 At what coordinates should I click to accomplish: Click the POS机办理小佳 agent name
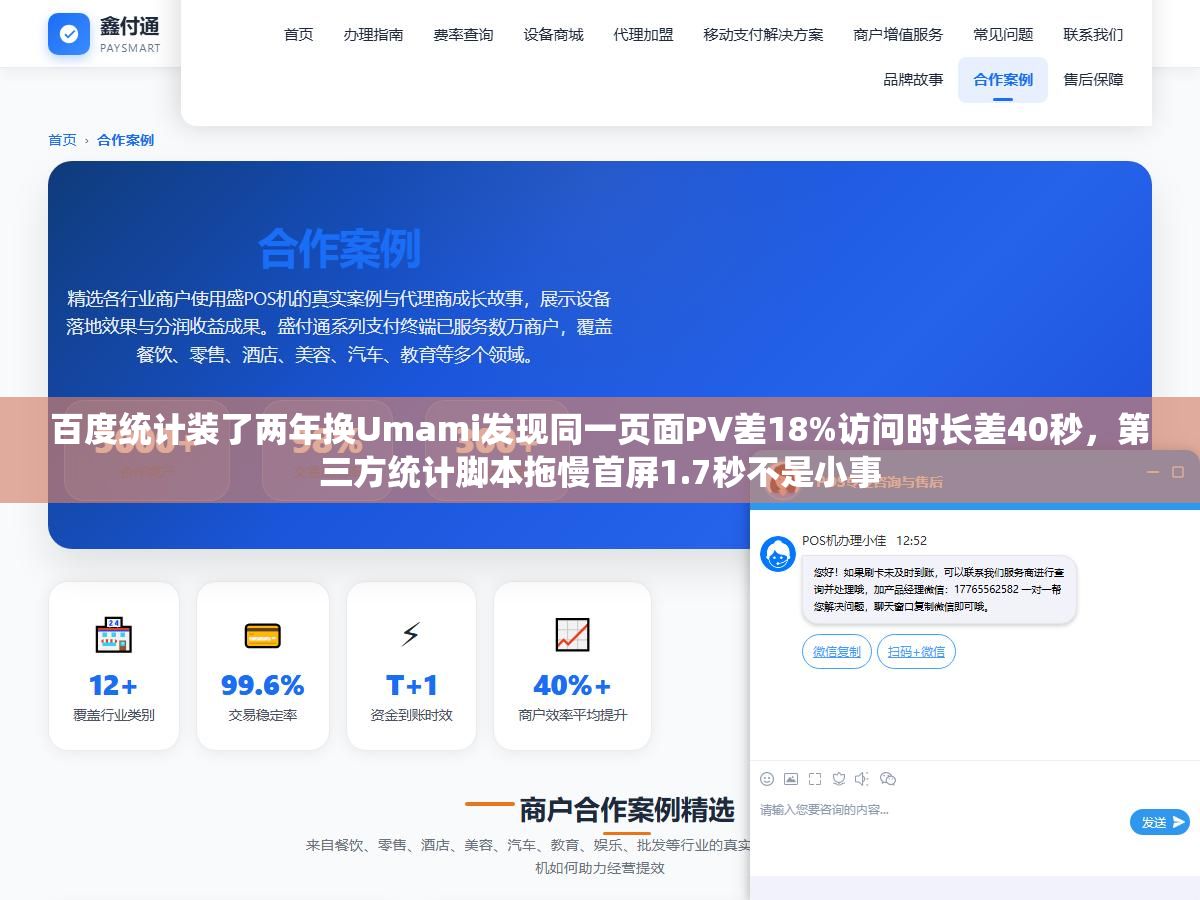(x=844, y=540)
